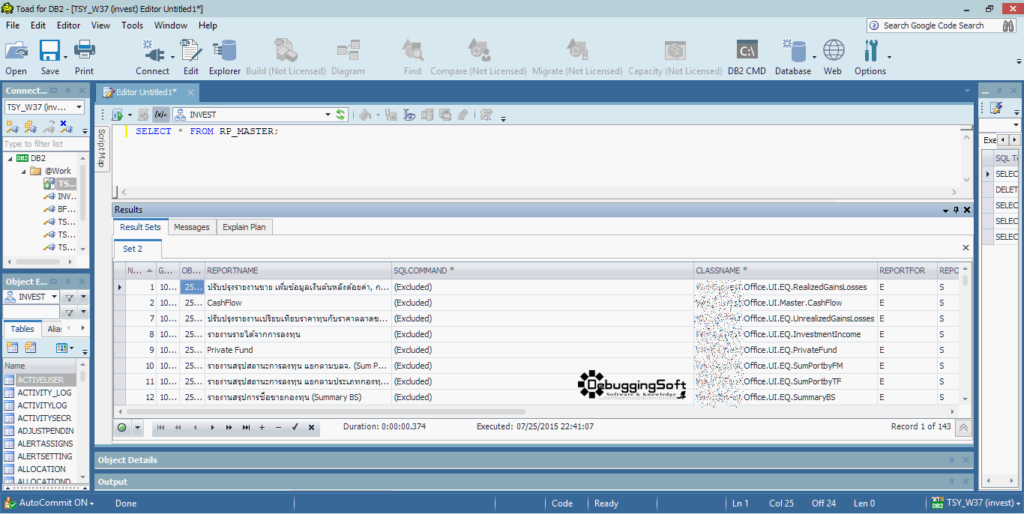The image size is (1024, 514).
Task: Open the ScriptMap side tab
Action: pyautogui.click(x=101, y=148)
